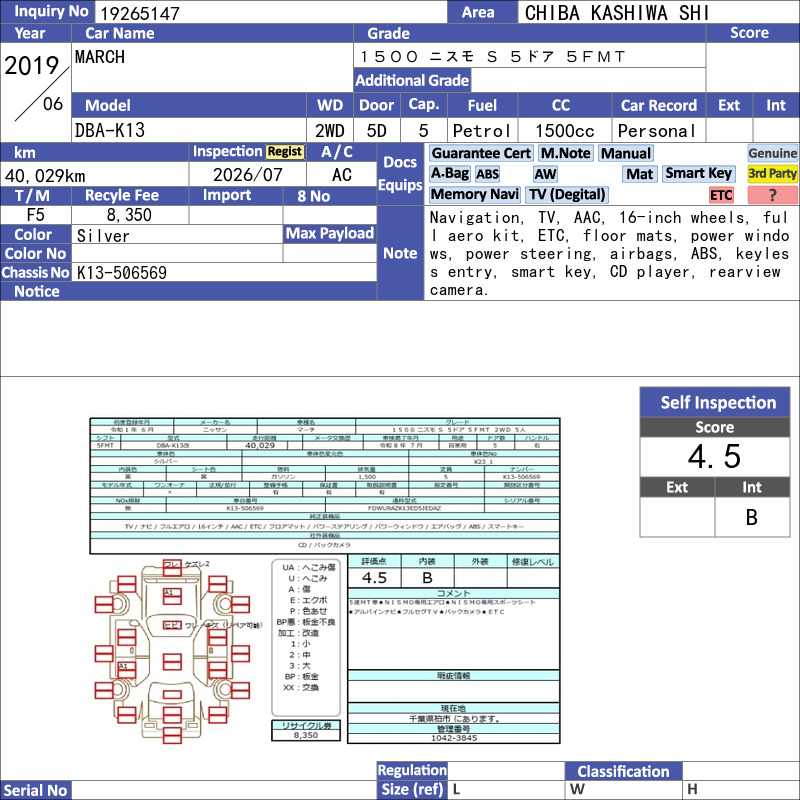Viewport: 800px width, 800px height.
Task: Click the inspection date 2026/07
Action: click(247, 175)
